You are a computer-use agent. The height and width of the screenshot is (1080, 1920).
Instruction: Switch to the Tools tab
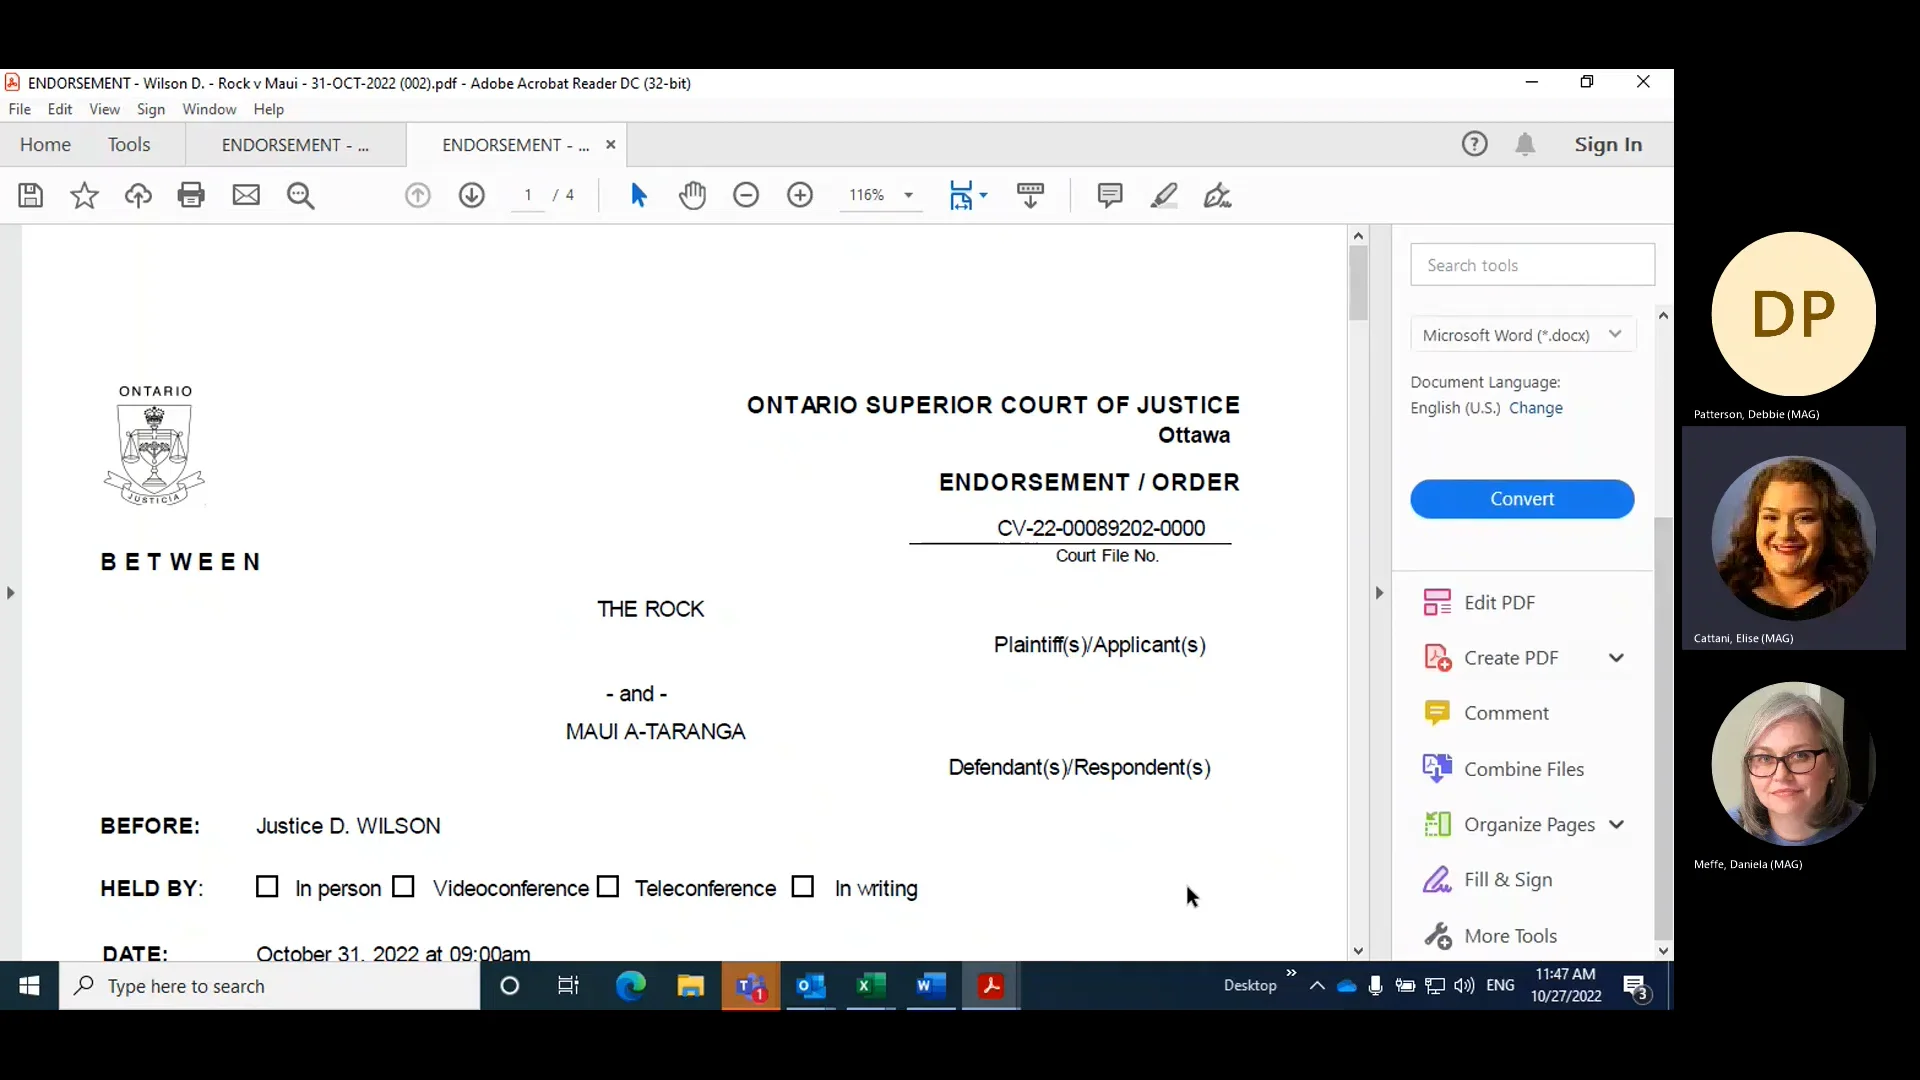129,145
